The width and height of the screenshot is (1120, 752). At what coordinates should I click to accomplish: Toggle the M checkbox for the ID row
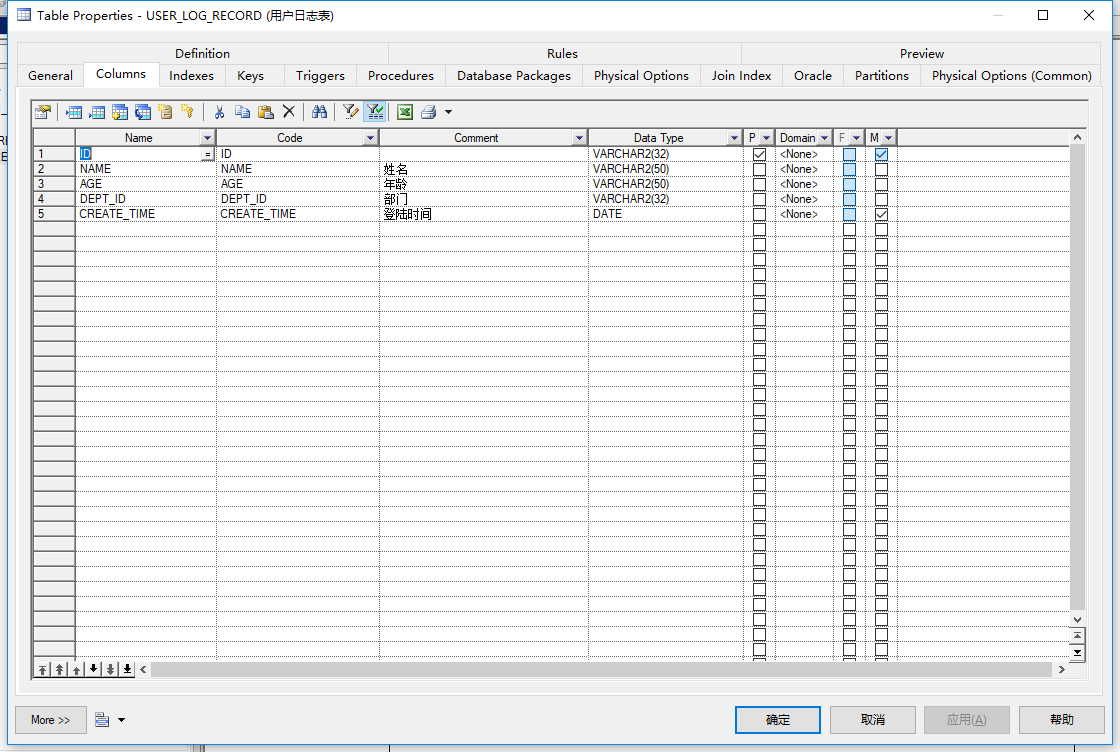tap(881, 154)
